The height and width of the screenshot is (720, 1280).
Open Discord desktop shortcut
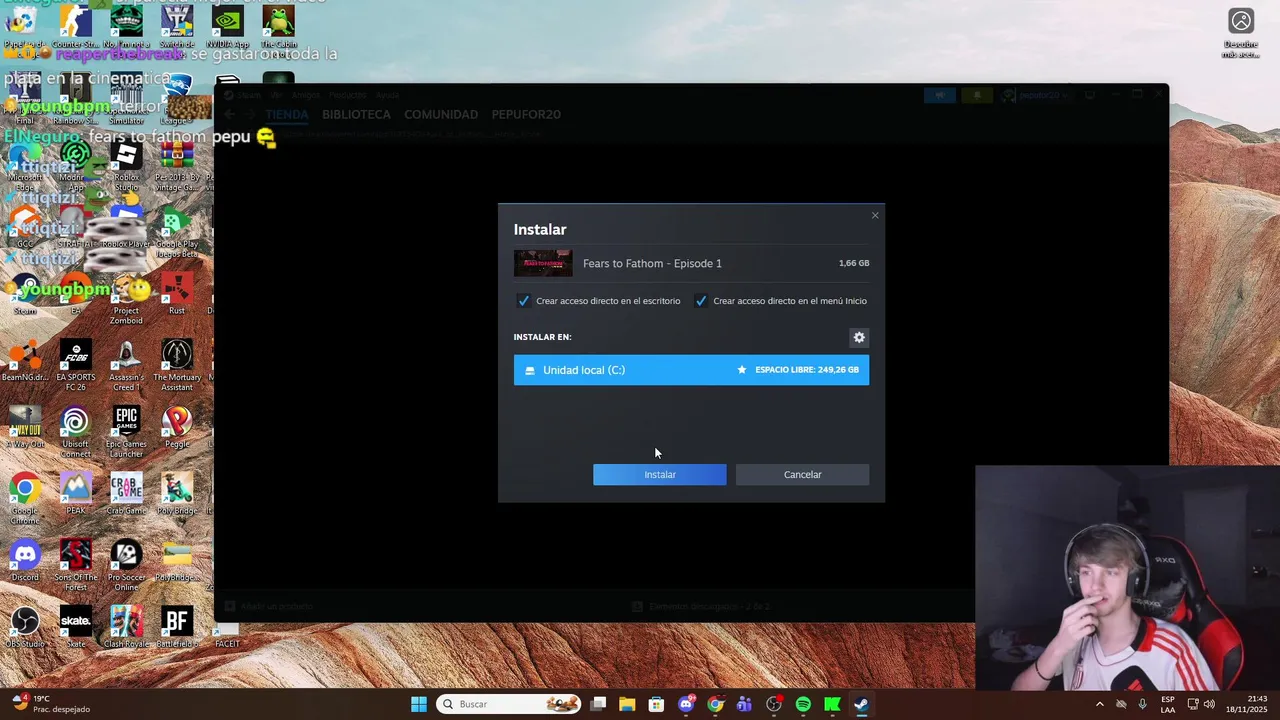(x=25, y=560)
